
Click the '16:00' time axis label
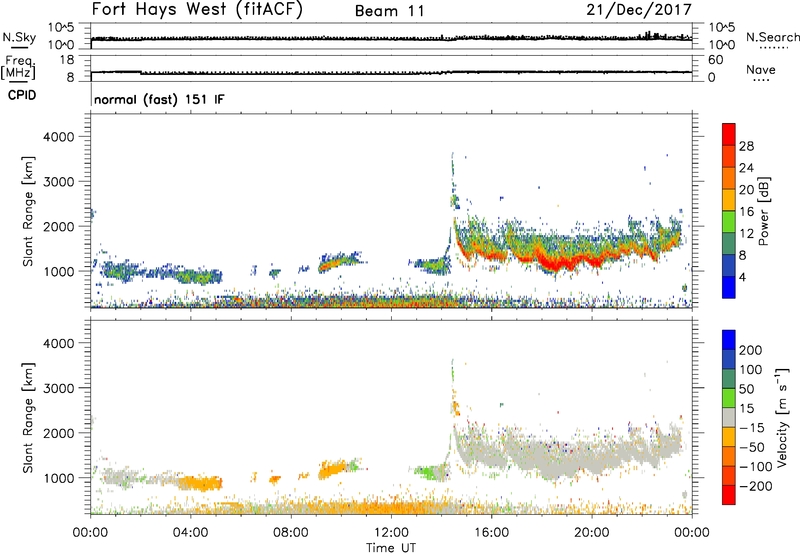[491, 533]
